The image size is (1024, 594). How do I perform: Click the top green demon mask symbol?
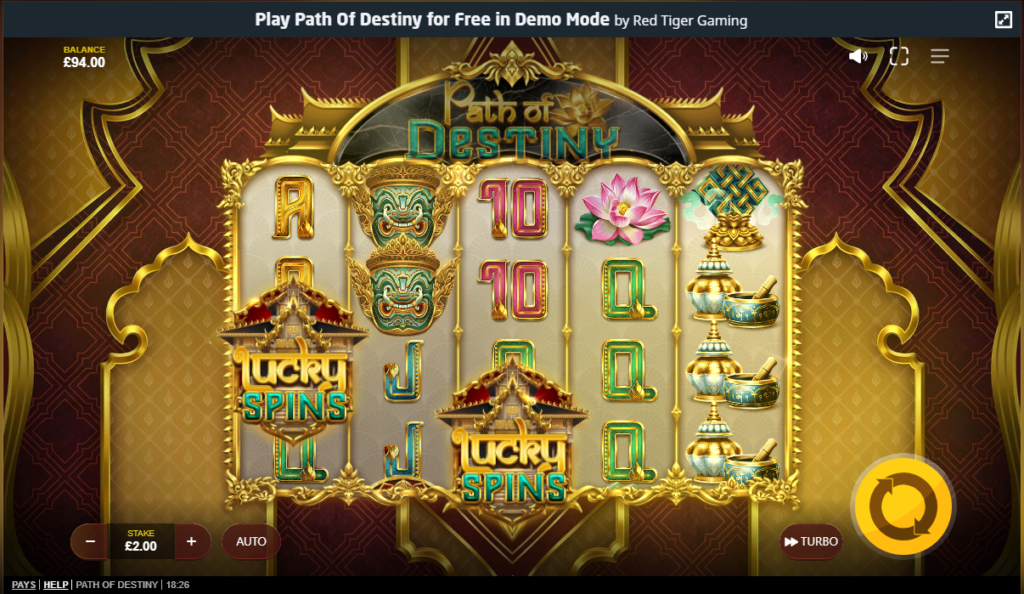[402, 209]
